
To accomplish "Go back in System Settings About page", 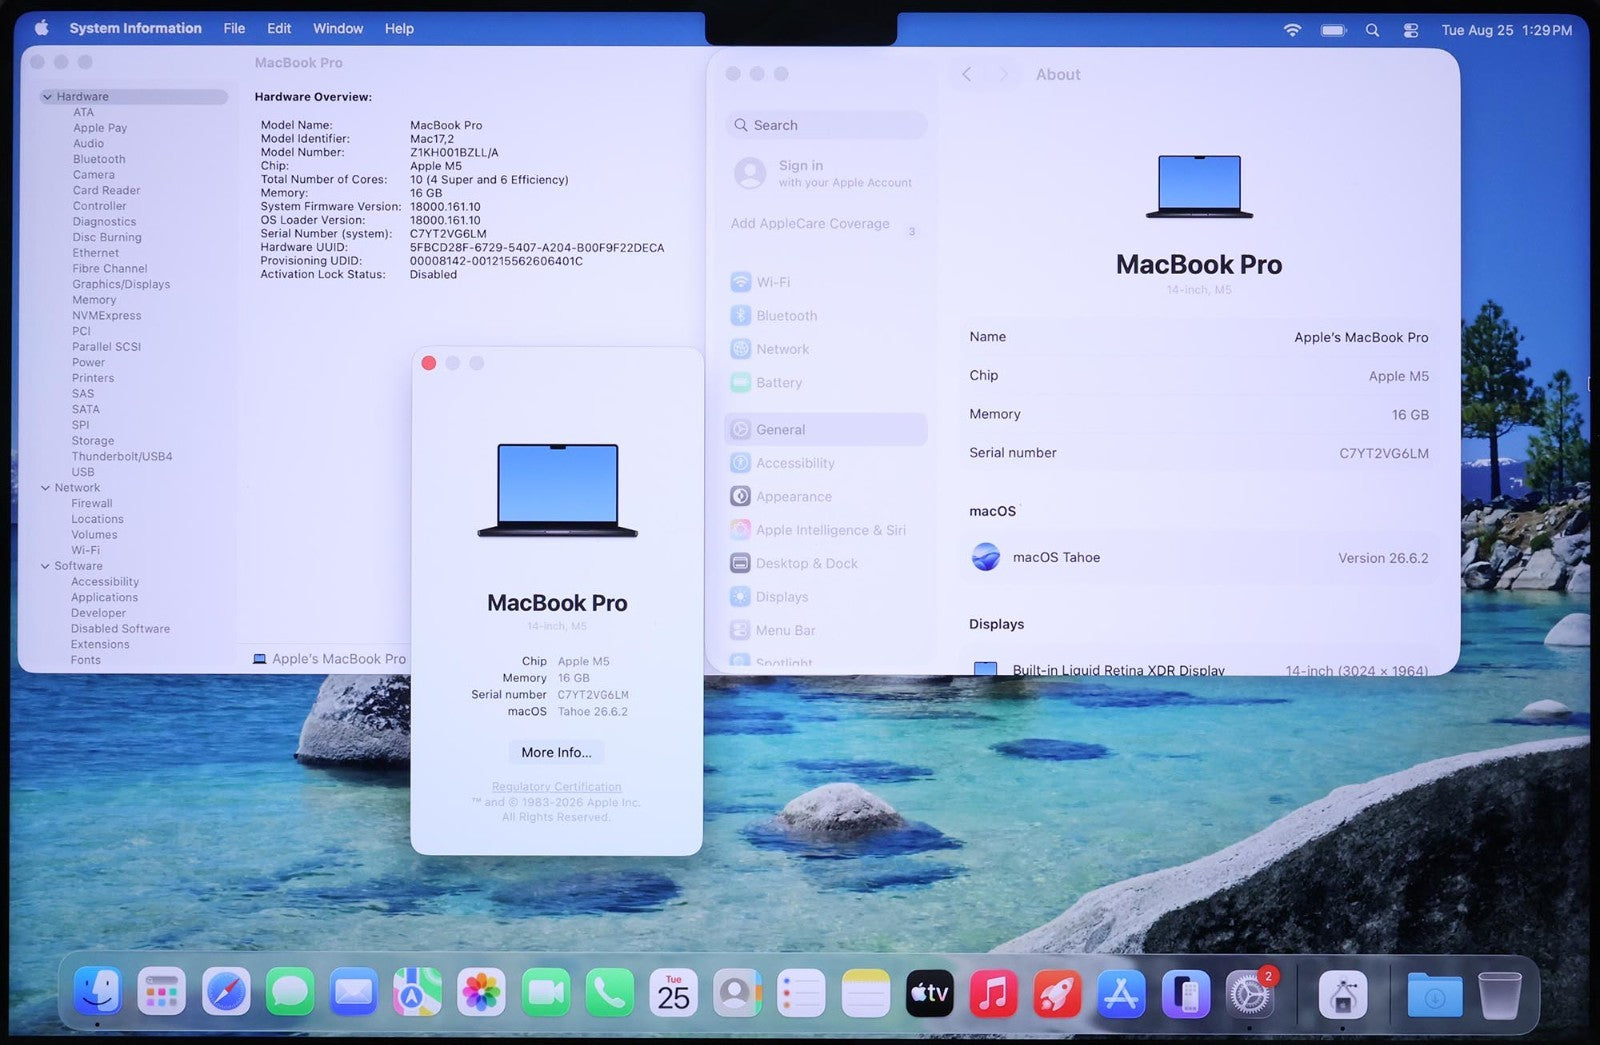I will (967, 74).
